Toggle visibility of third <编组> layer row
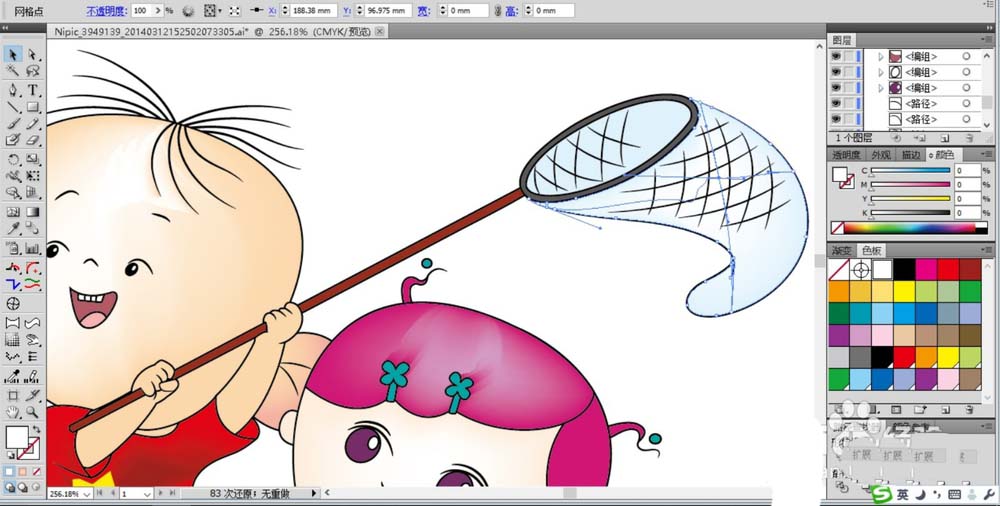Viewport: 1000px width, 506px height. point(835,87)
